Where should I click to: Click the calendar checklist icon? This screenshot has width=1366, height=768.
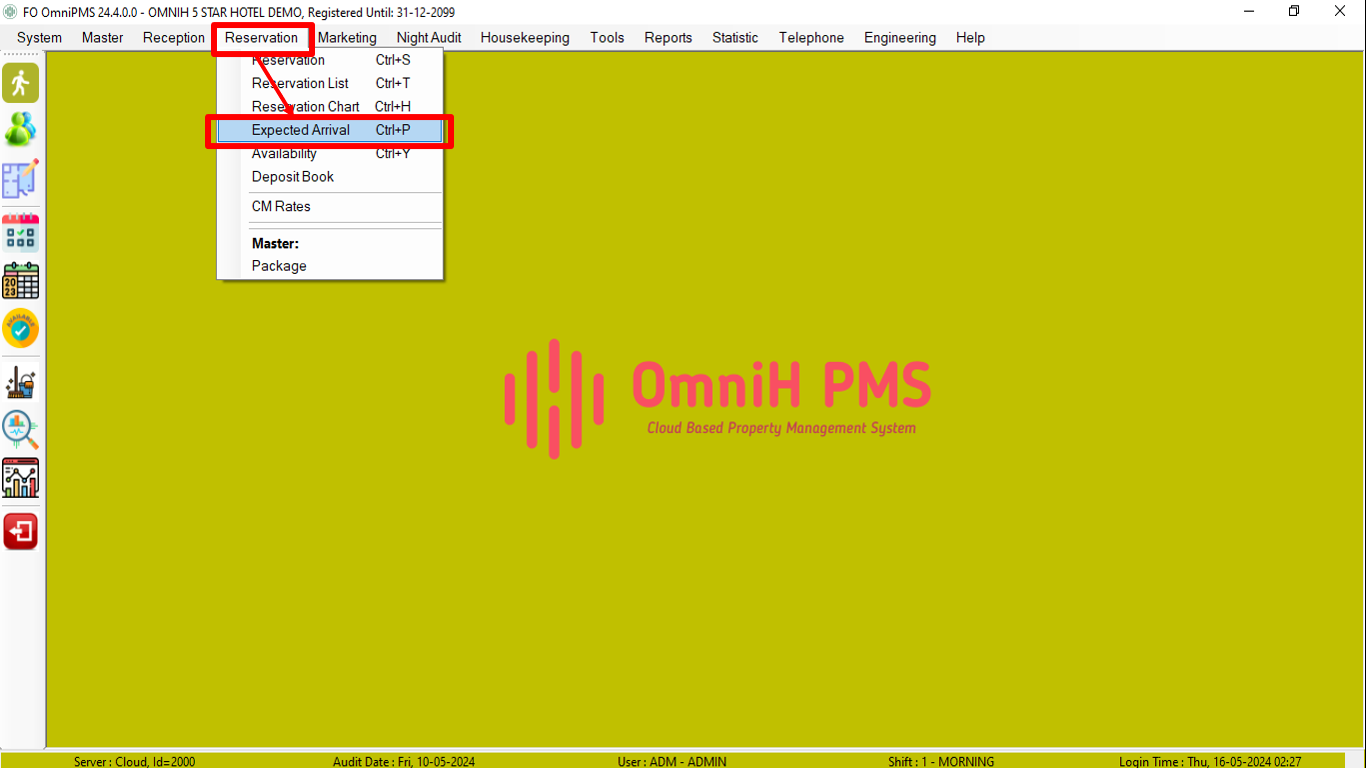[x=21, y=232]
